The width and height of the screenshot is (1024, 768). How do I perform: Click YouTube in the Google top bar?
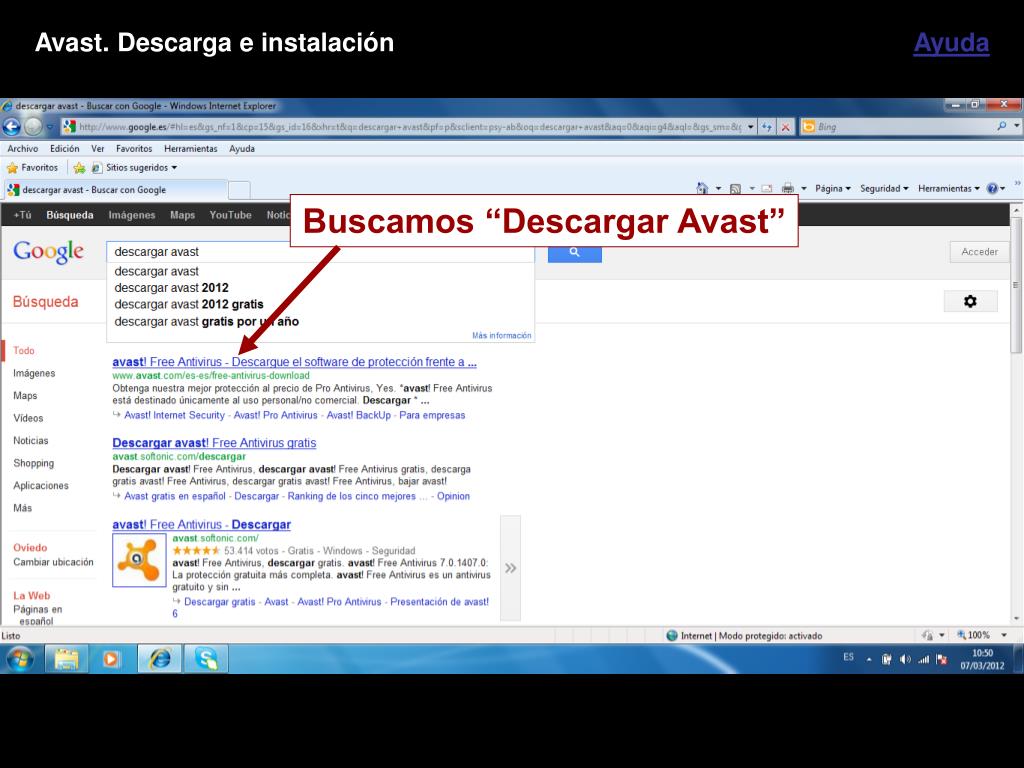[231, 215]
